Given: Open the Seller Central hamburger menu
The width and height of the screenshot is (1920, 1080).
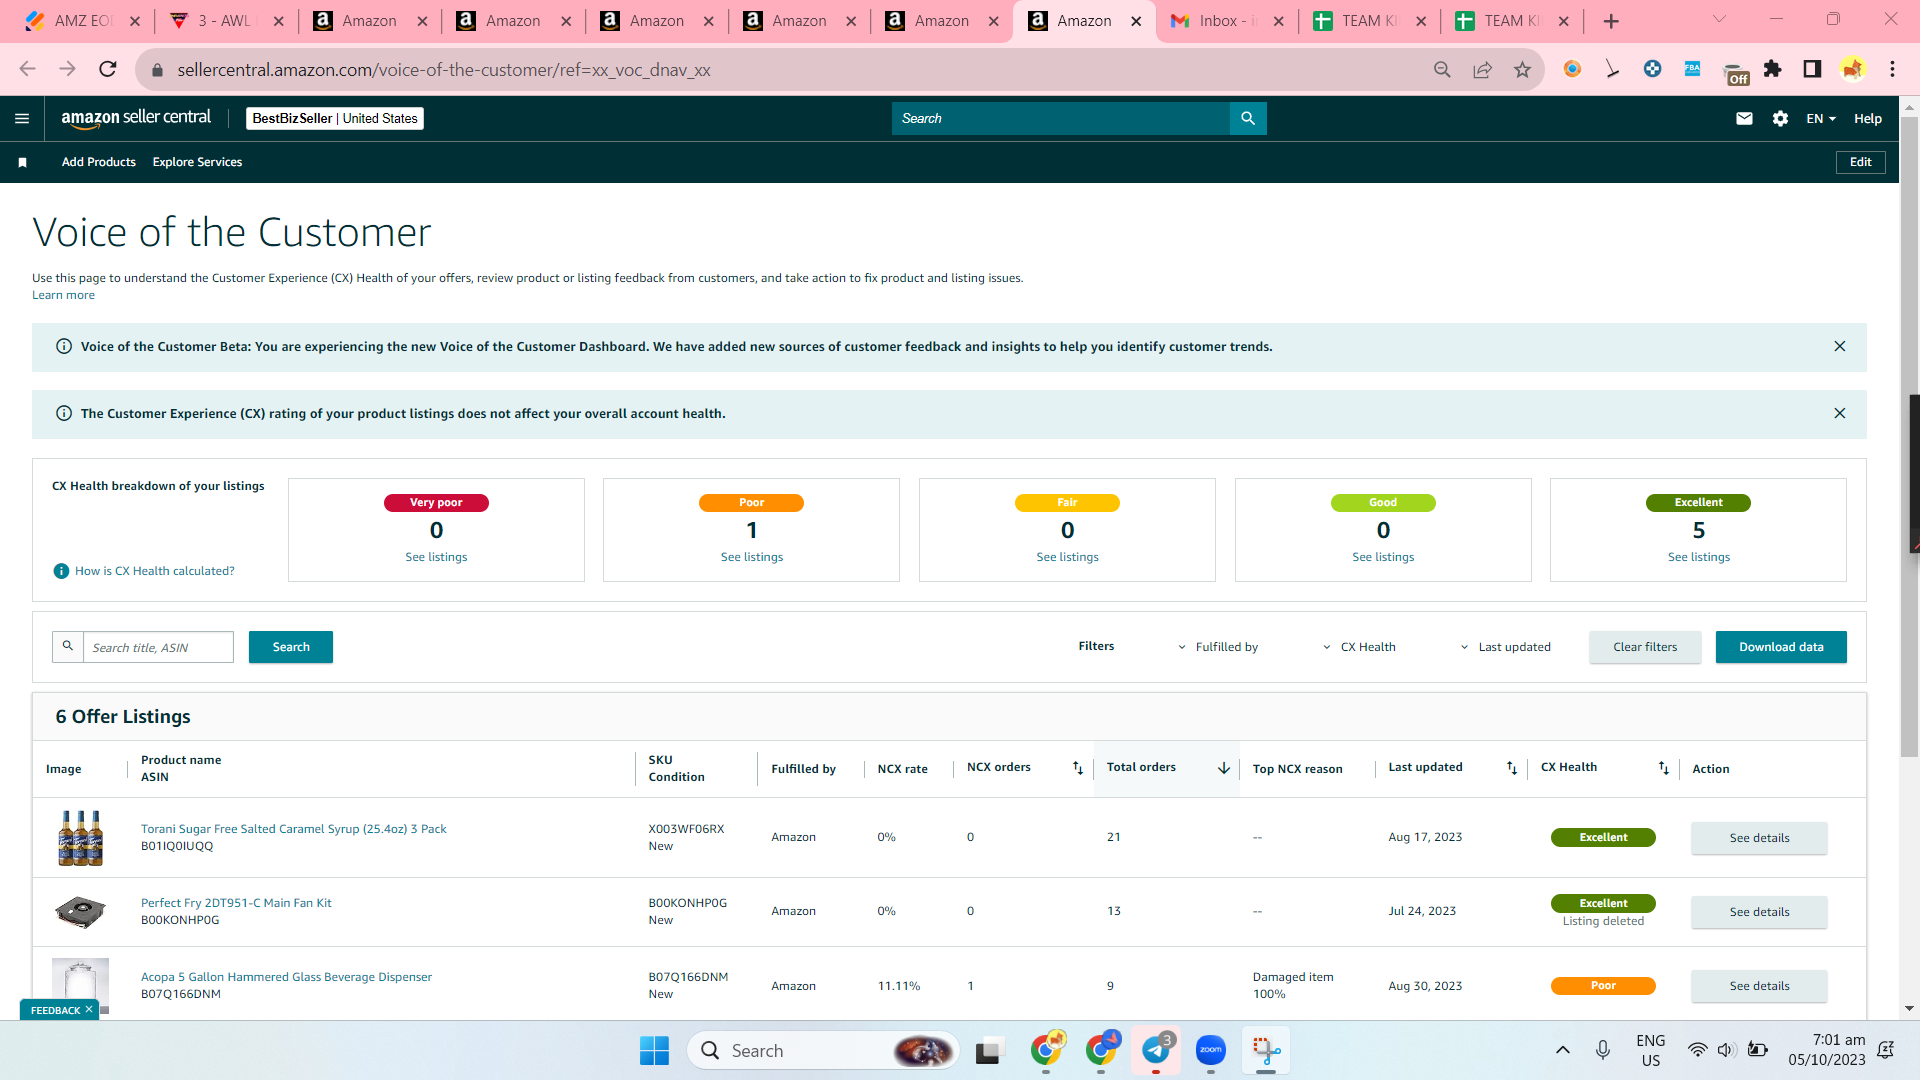Looking at the screenshot, I should [22, 118].
